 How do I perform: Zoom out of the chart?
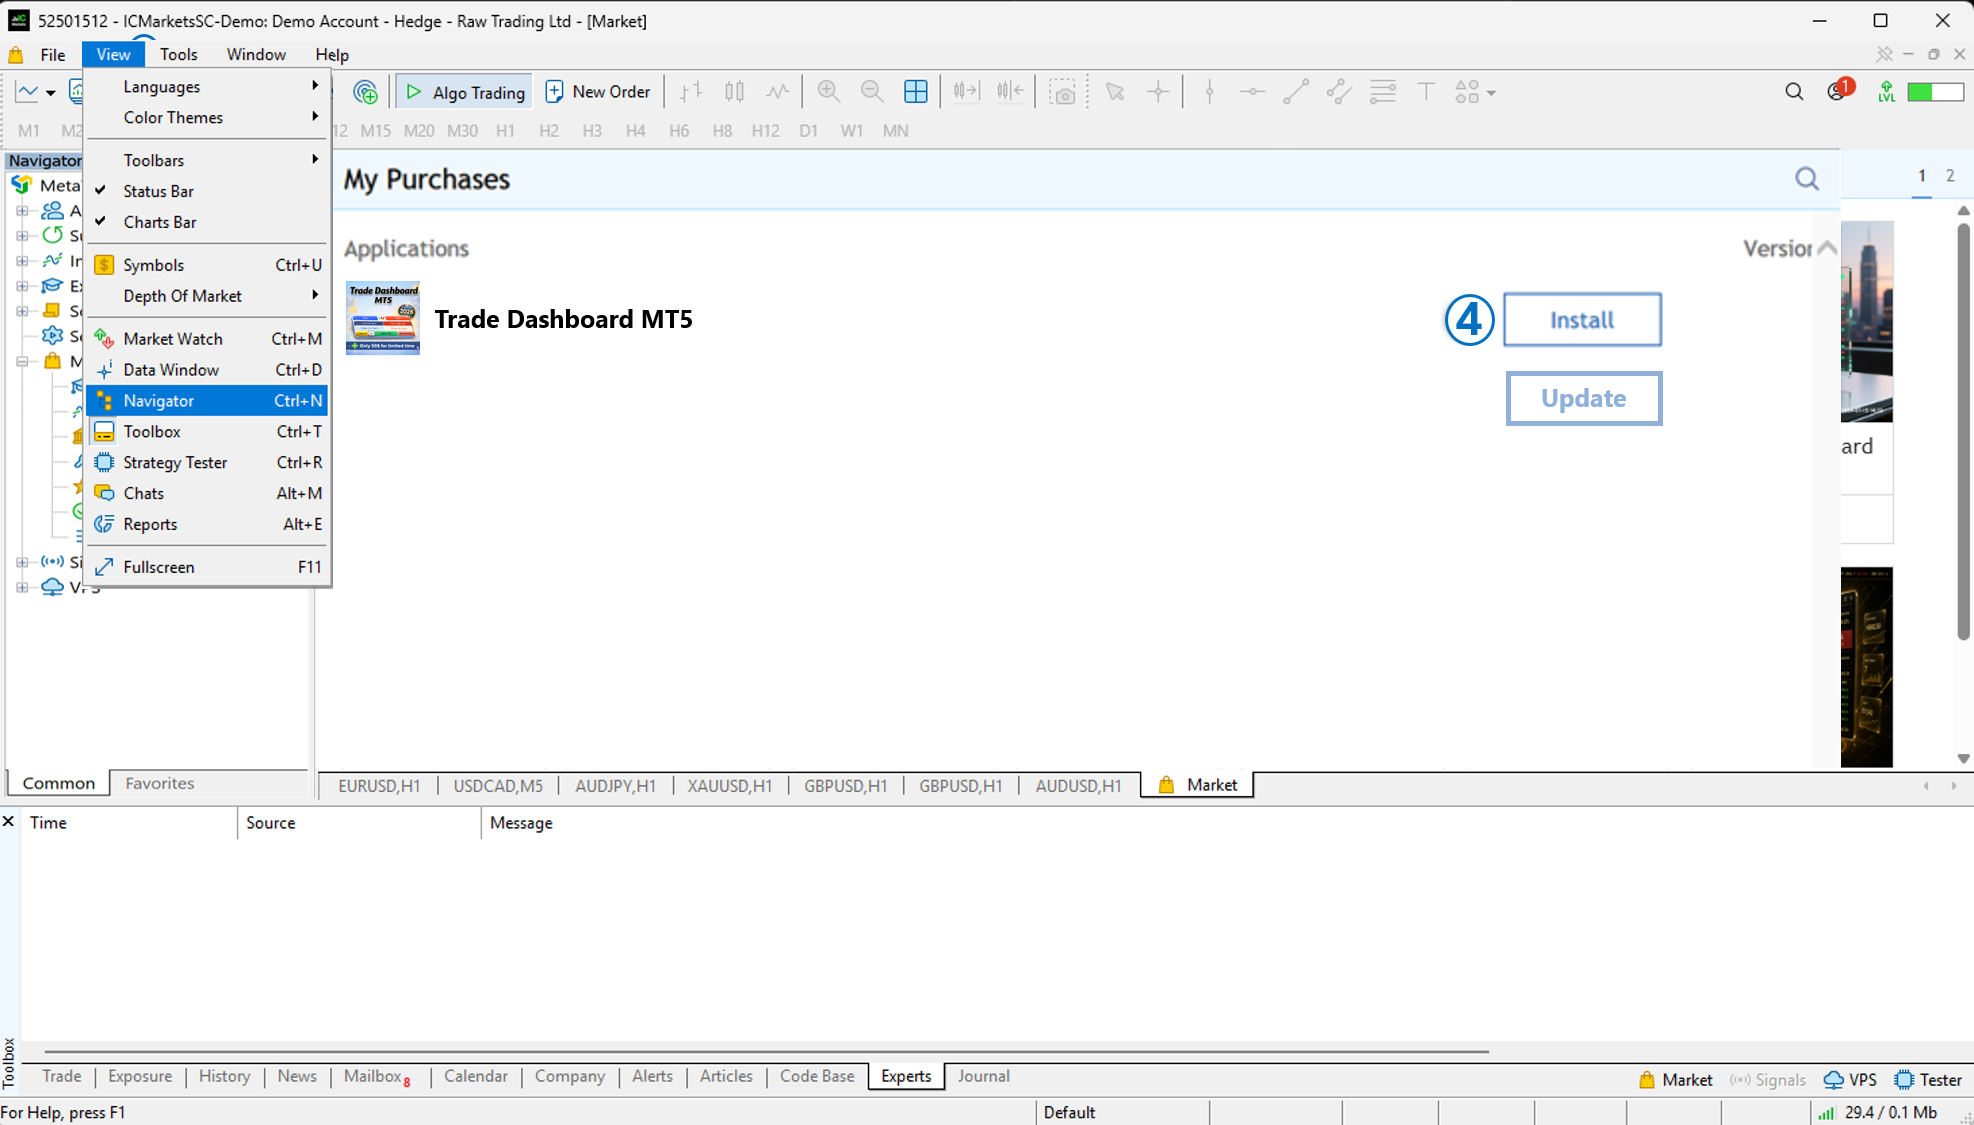[x=872, y=92]
